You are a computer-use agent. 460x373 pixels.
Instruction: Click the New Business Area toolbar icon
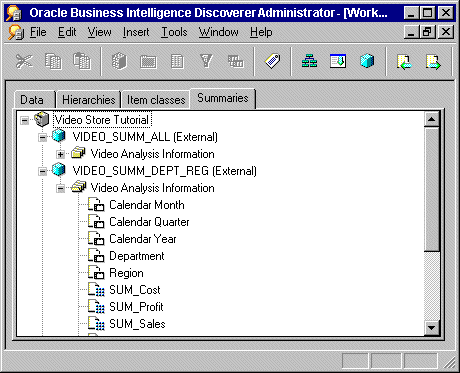coord(119,61)
